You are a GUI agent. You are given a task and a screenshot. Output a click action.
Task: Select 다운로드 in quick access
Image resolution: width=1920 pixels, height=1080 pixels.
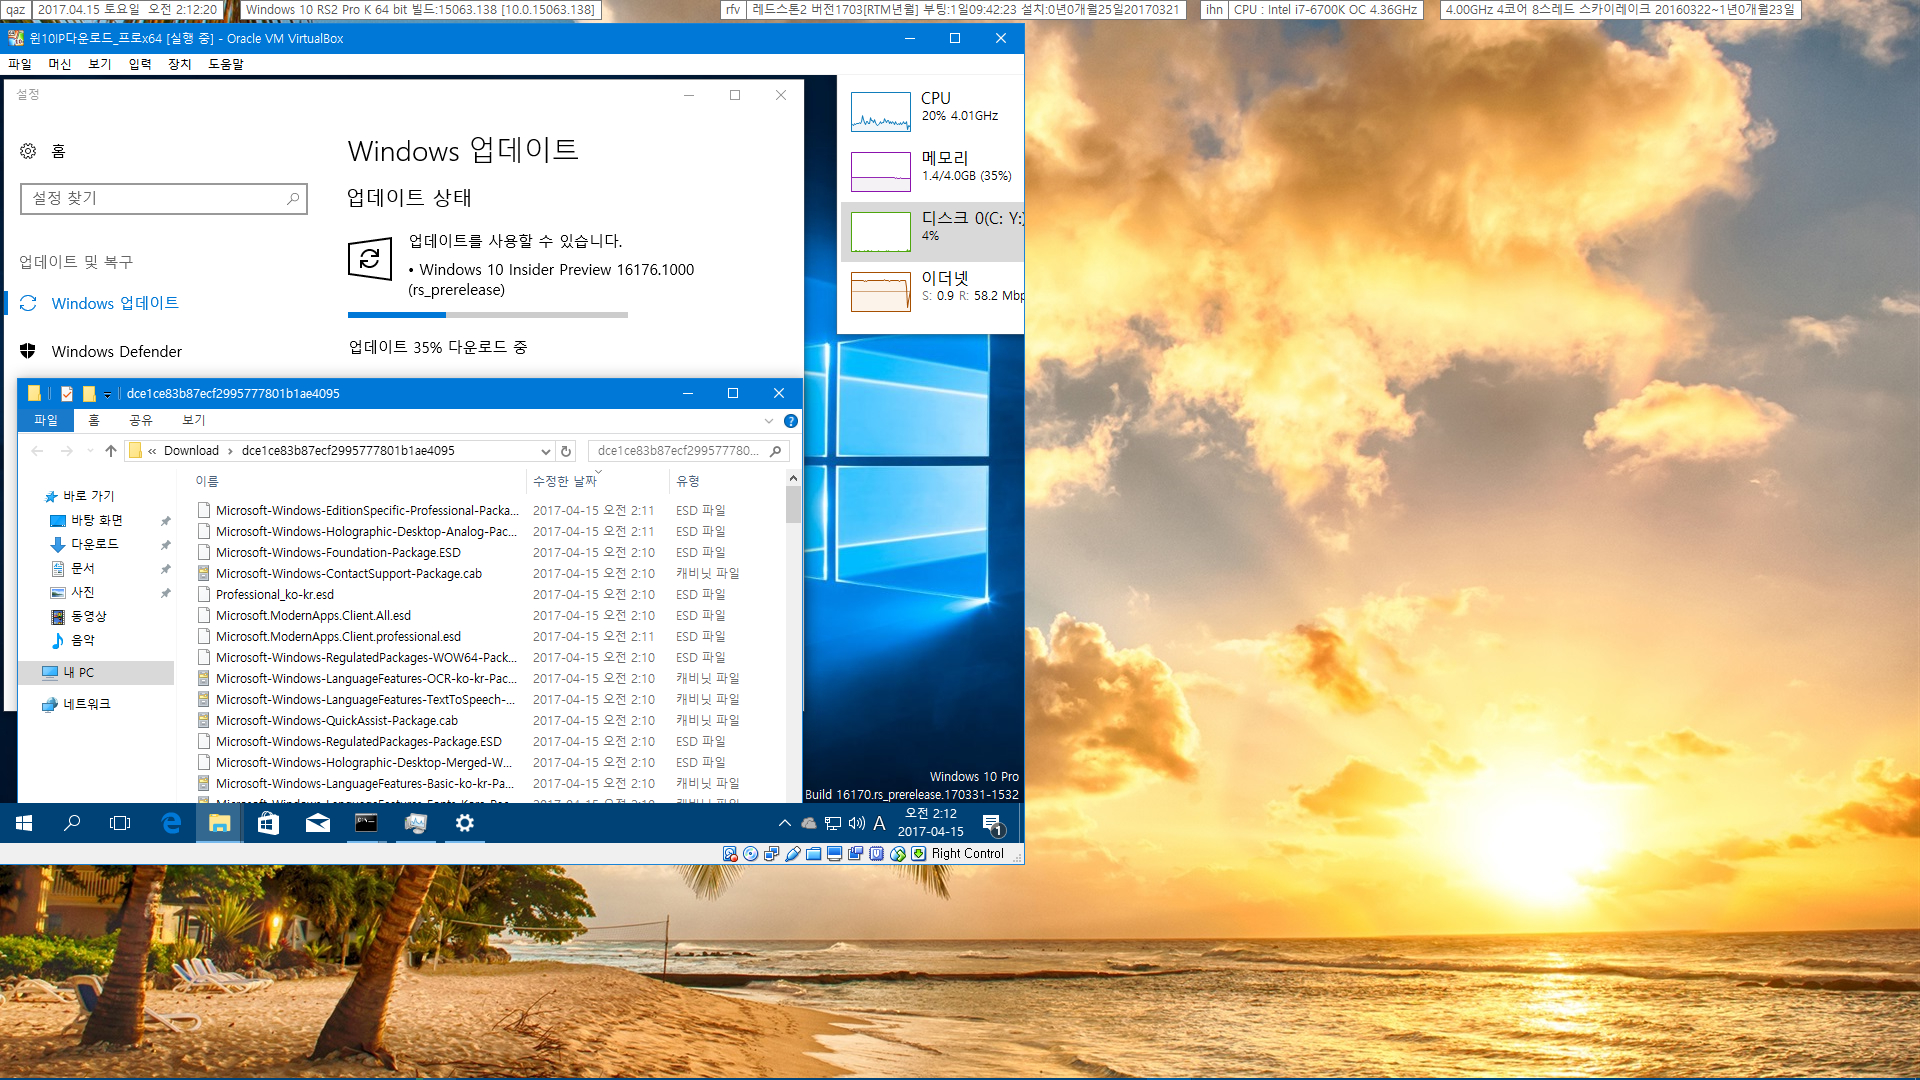[x=95, y=544]
